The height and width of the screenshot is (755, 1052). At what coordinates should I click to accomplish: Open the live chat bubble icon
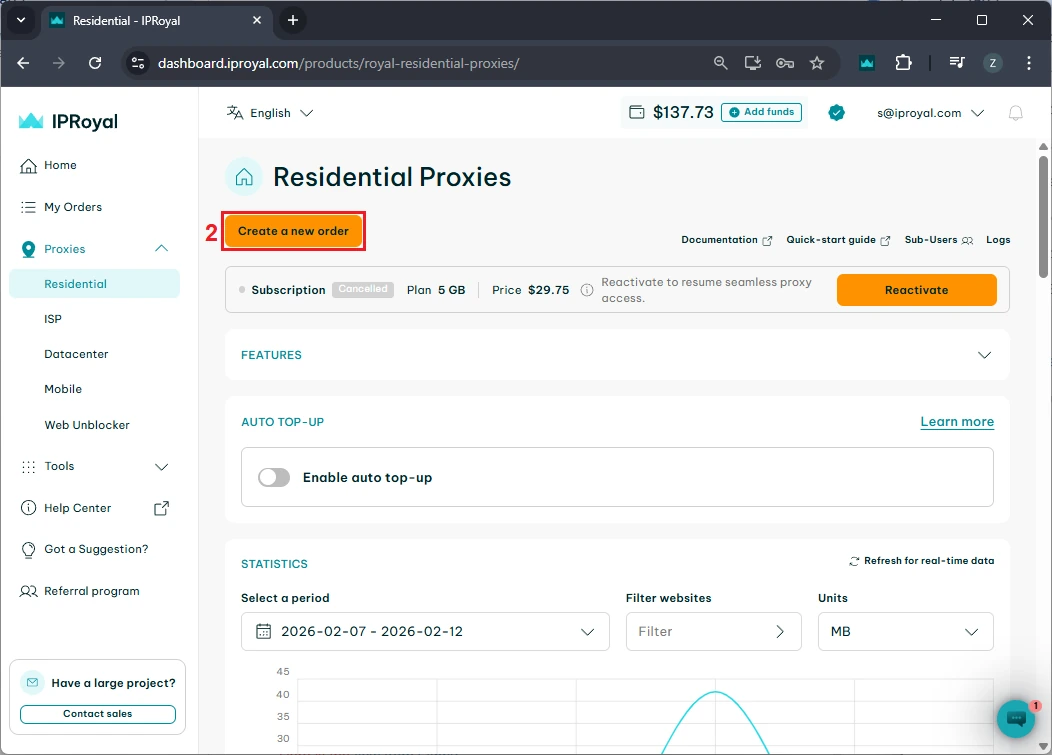(1015, 718)
